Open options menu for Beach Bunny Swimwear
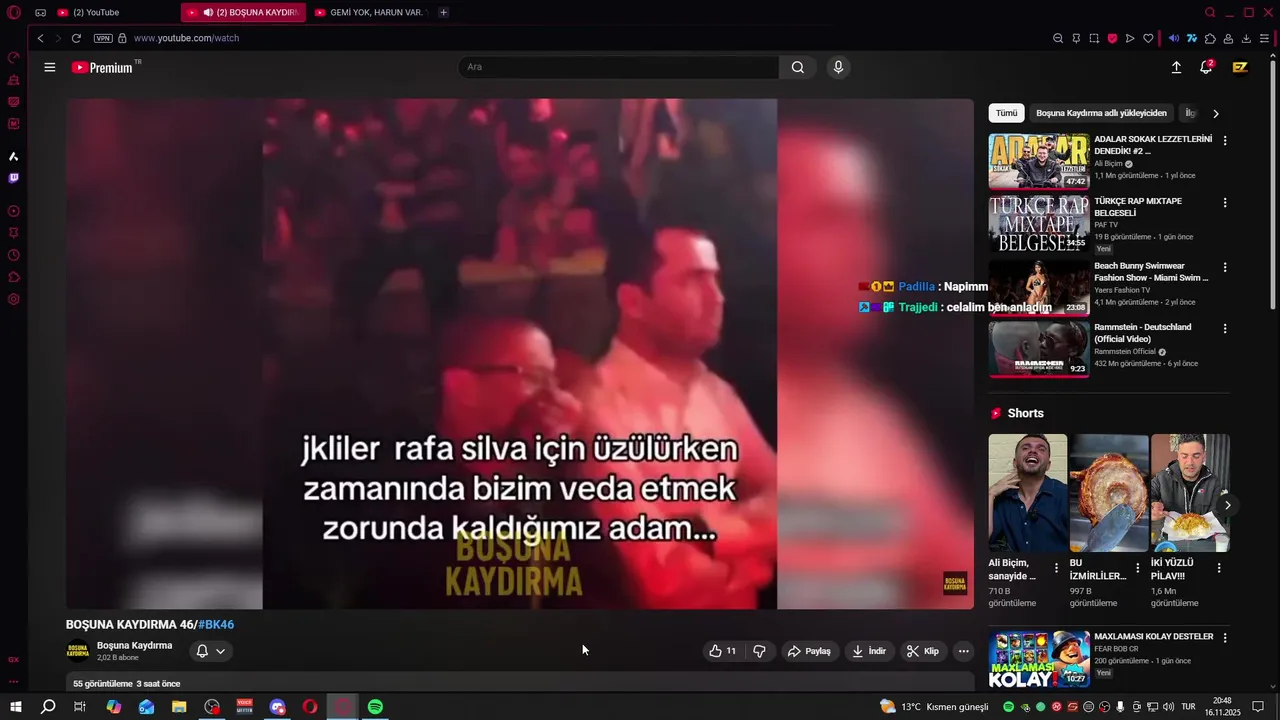1280x720 pixels. point(1224,267)
